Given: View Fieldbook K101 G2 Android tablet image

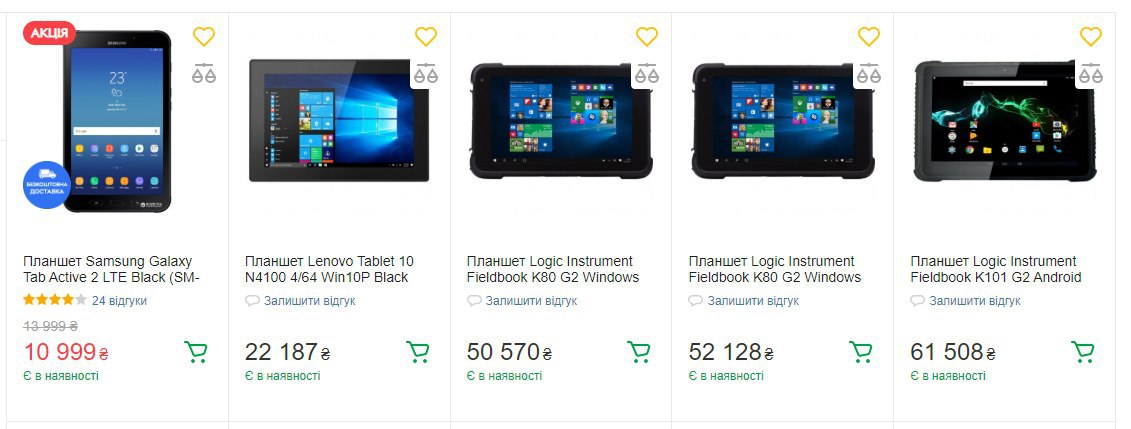Looking at the screenshot, I should pyautogui.click(x=1005, y=121).
